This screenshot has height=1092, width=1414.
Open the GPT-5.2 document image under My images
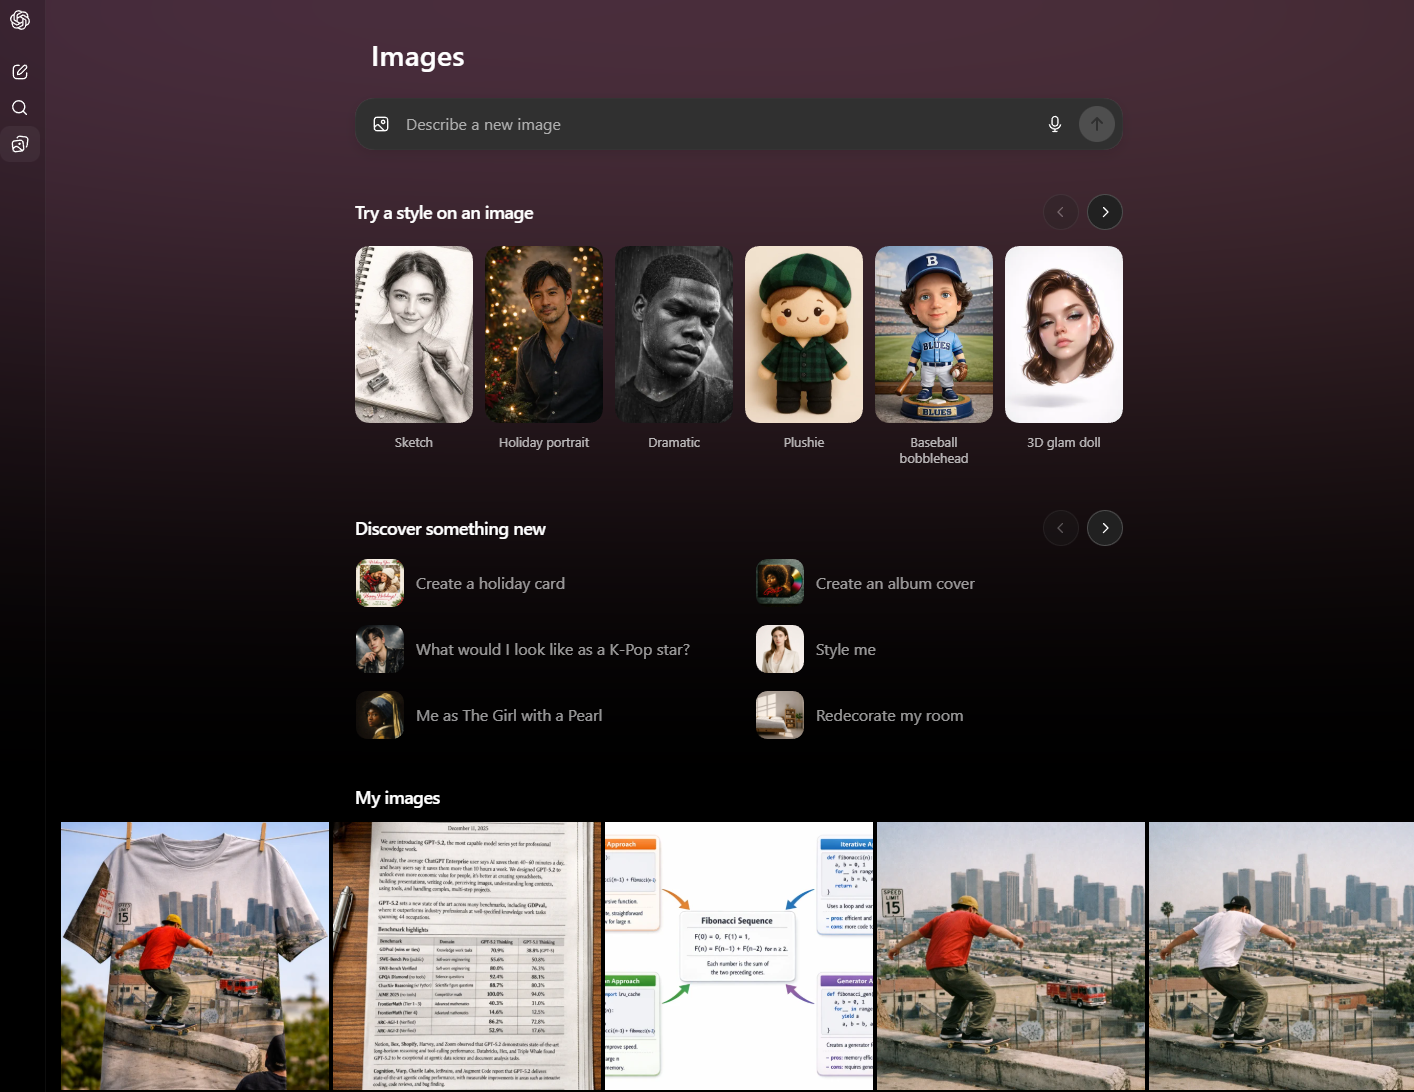(x=466, y=955)
